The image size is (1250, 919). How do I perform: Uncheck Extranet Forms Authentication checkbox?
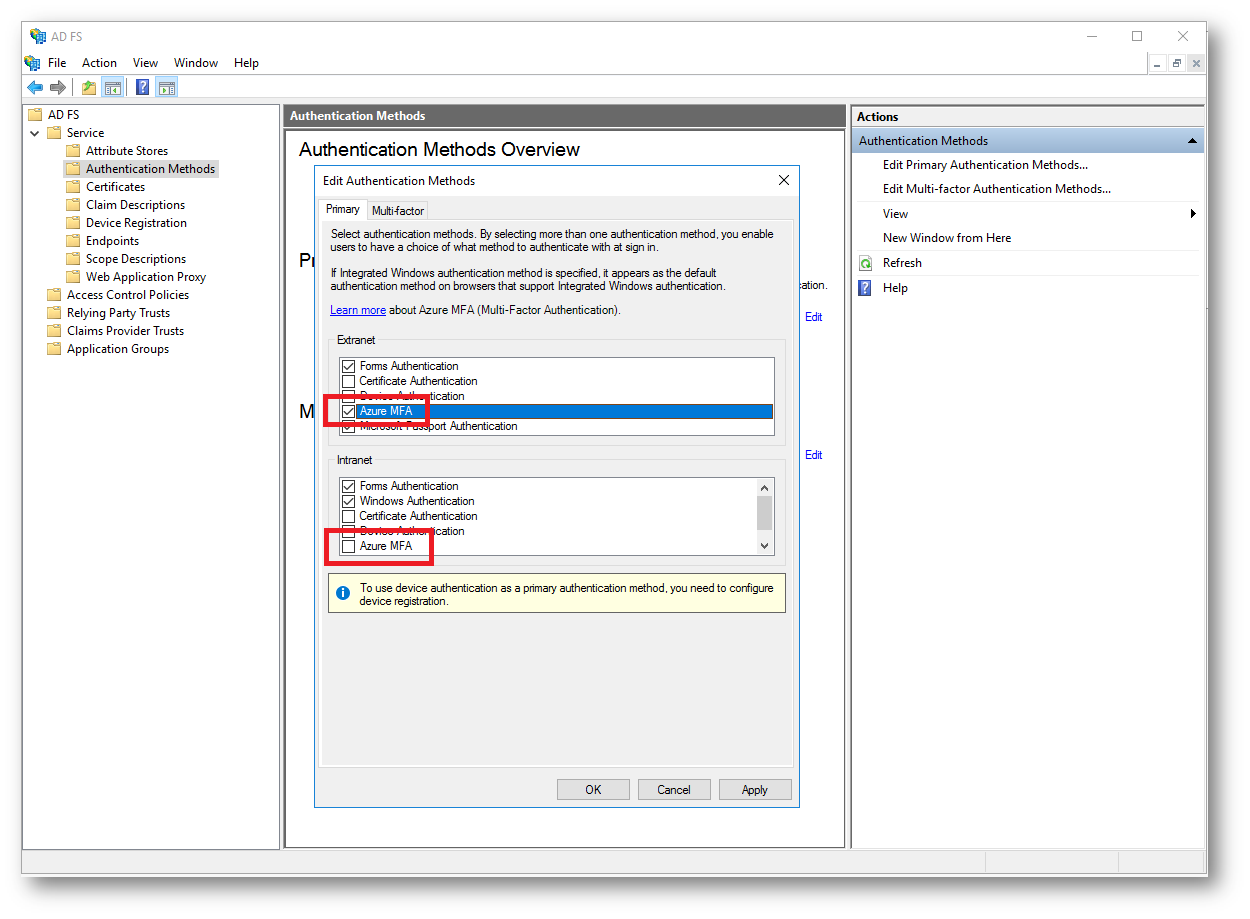pos(348,367)
